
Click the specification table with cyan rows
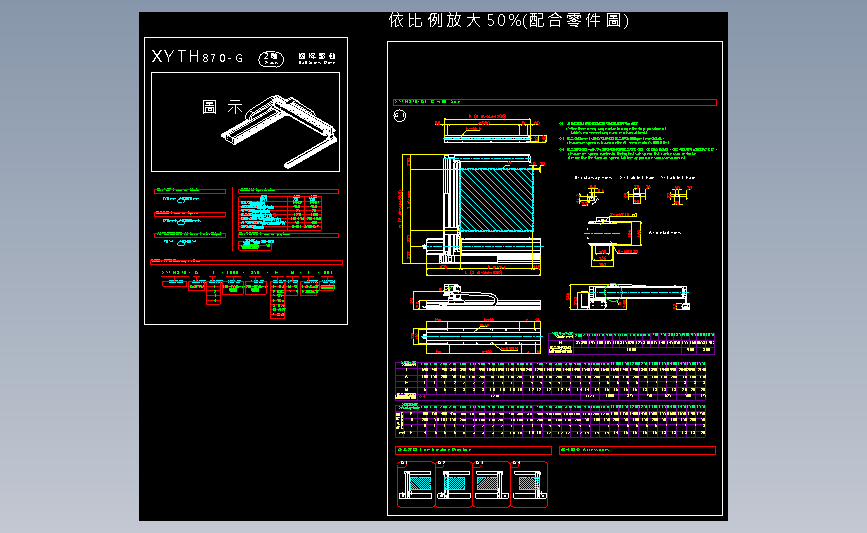coord(280,212)
